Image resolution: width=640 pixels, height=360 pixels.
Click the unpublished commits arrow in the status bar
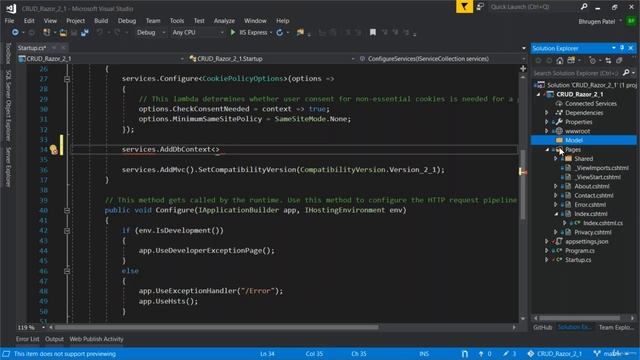pyautogui.click(x=481, y=354)
